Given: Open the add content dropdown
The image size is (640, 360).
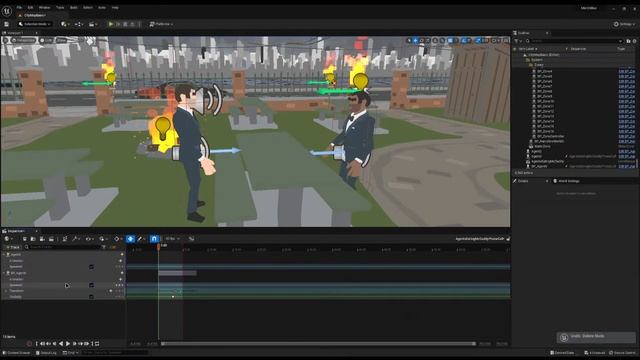Looking at the screenshot, I should click(64, 24).
